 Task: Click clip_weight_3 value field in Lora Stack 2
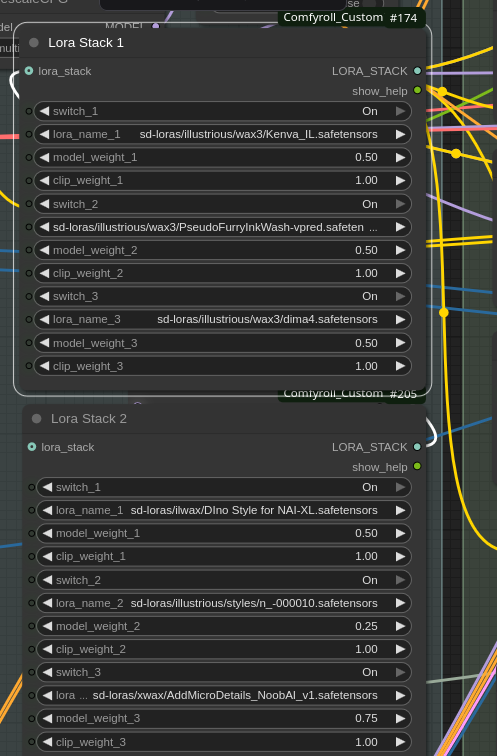coord(224,742)
